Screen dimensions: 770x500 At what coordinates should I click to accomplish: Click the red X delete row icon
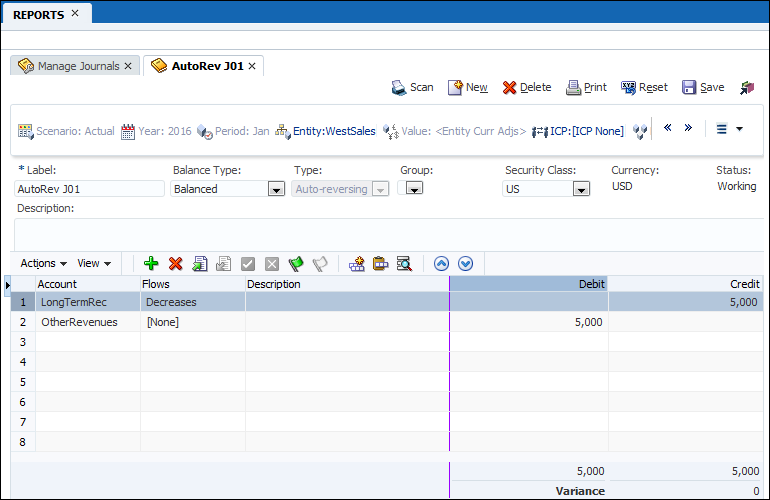point(175,264)
